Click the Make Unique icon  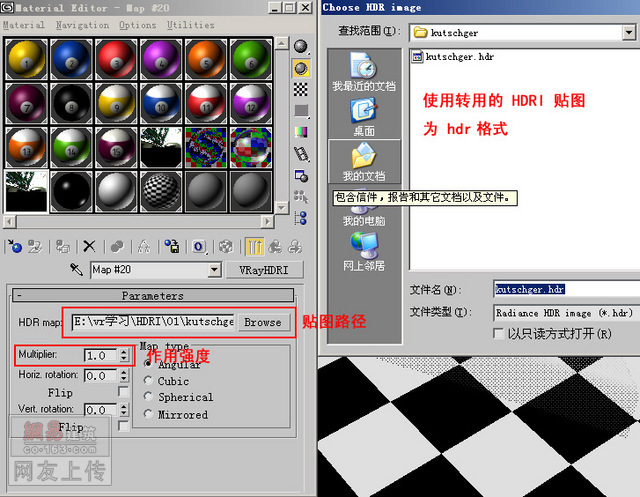tap(144, 246)
